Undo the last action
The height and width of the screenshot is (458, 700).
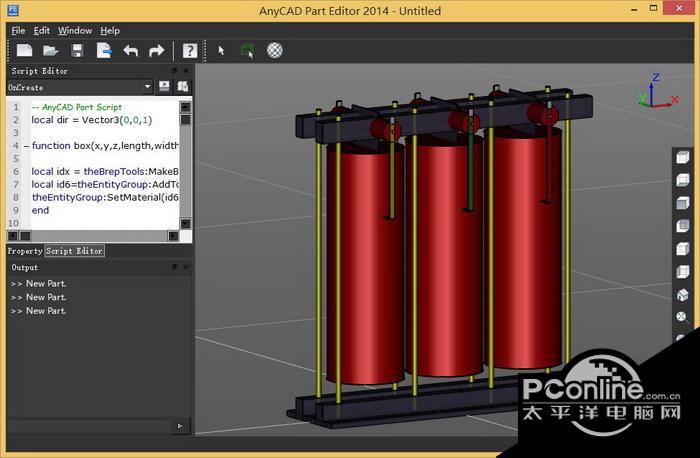tap(130, 50)
